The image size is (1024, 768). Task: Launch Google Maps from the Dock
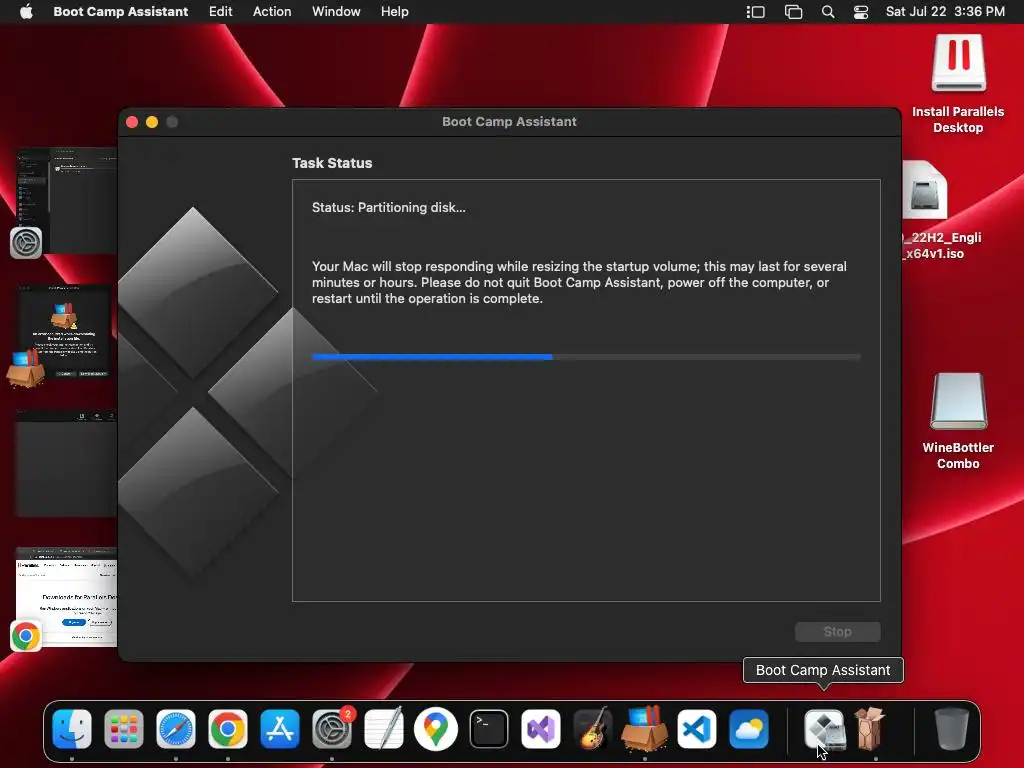click(x=436, y=729)
